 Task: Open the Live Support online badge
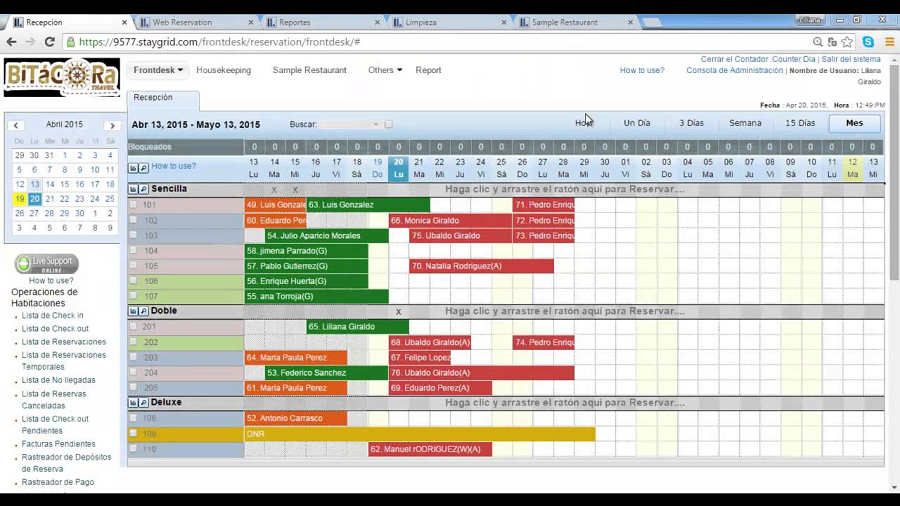pyautogui.click(x=47, y=264)
